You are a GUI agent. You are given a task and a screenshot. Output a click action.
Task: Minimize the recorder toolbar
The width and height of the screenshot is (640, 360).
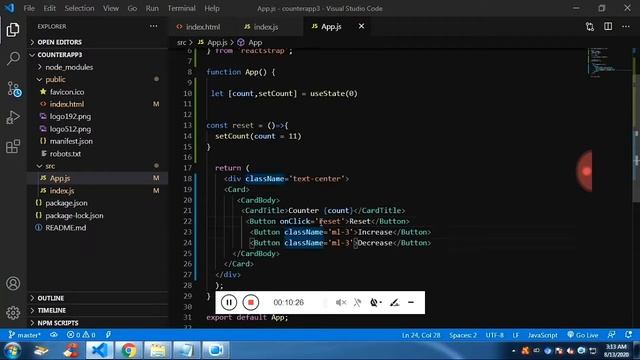coord(411,302)
